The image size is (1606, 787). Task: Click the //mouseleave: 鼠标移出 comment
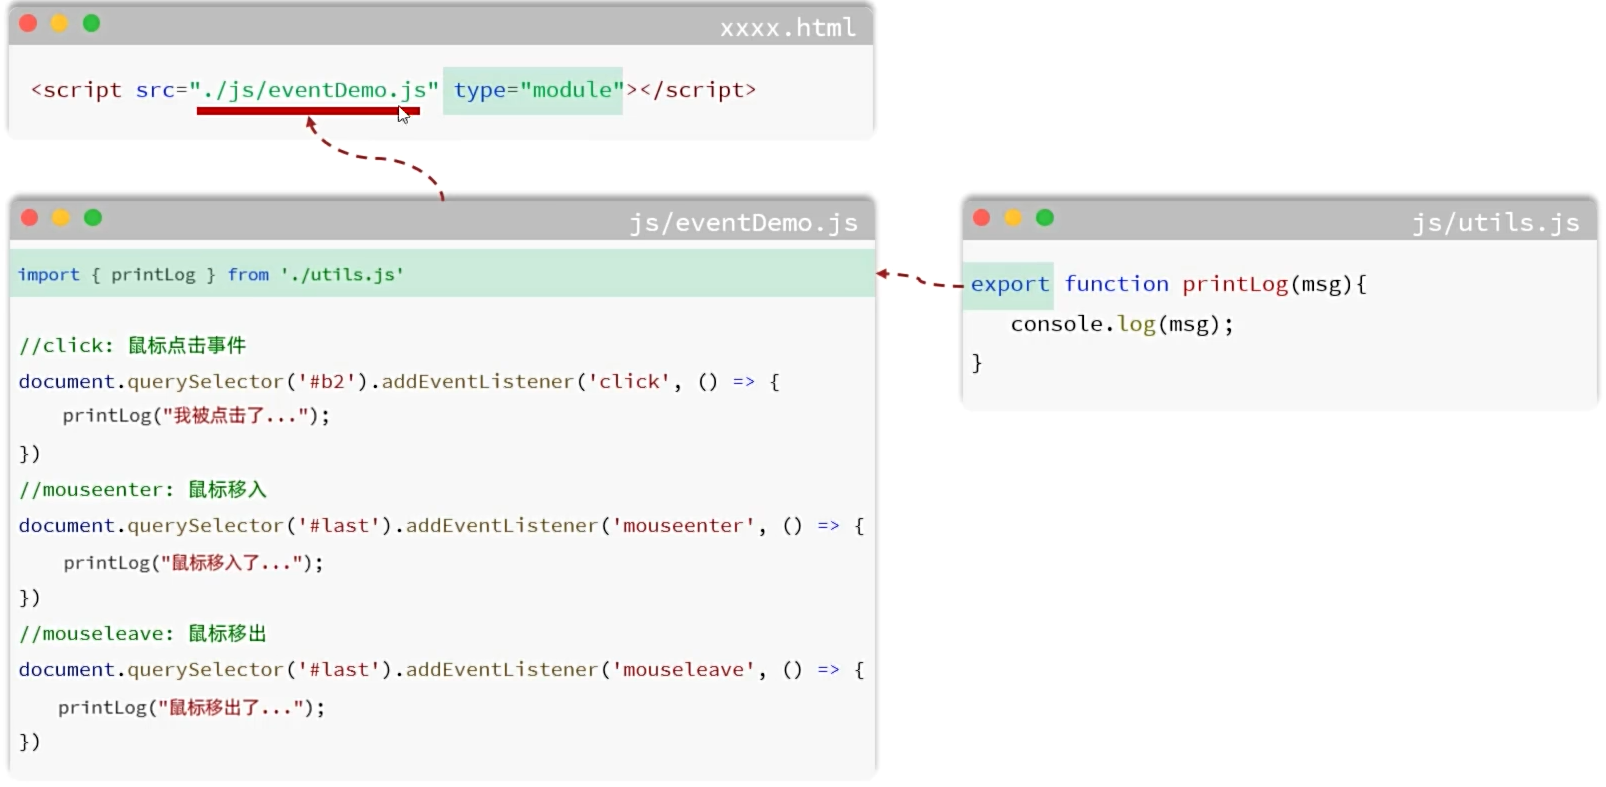[143, 633]
